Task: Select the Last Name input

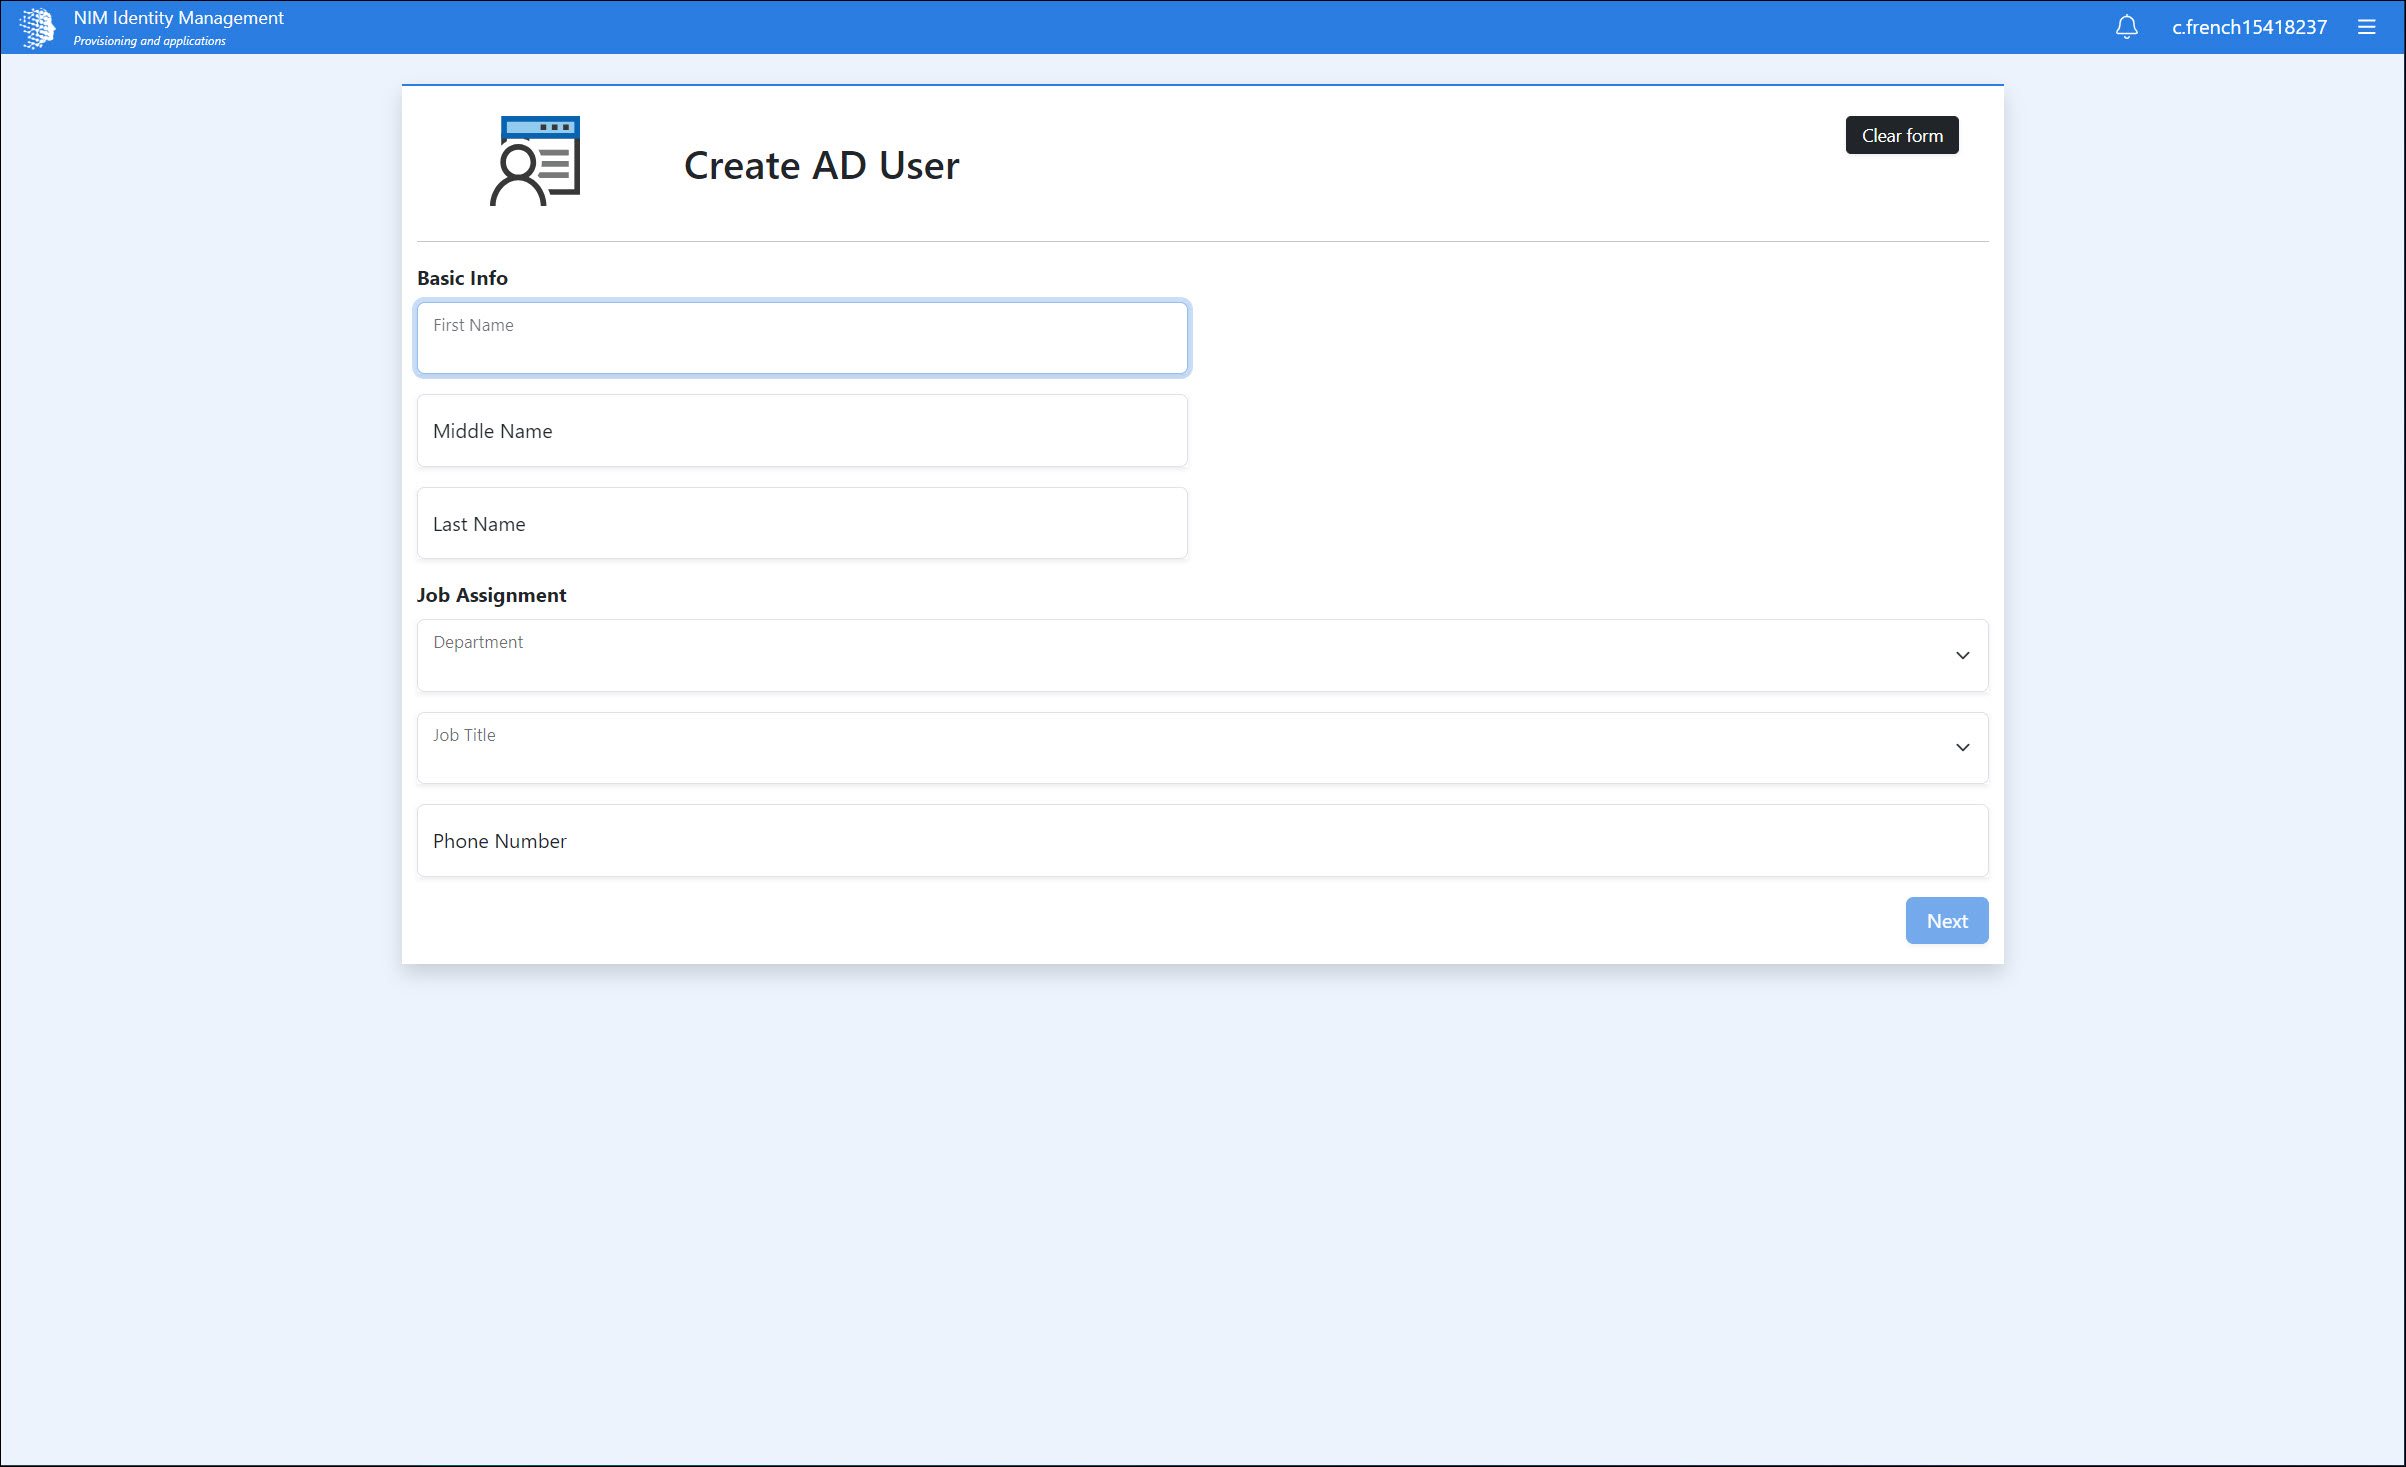Action: pyautogui.click(x=802, y=524)
